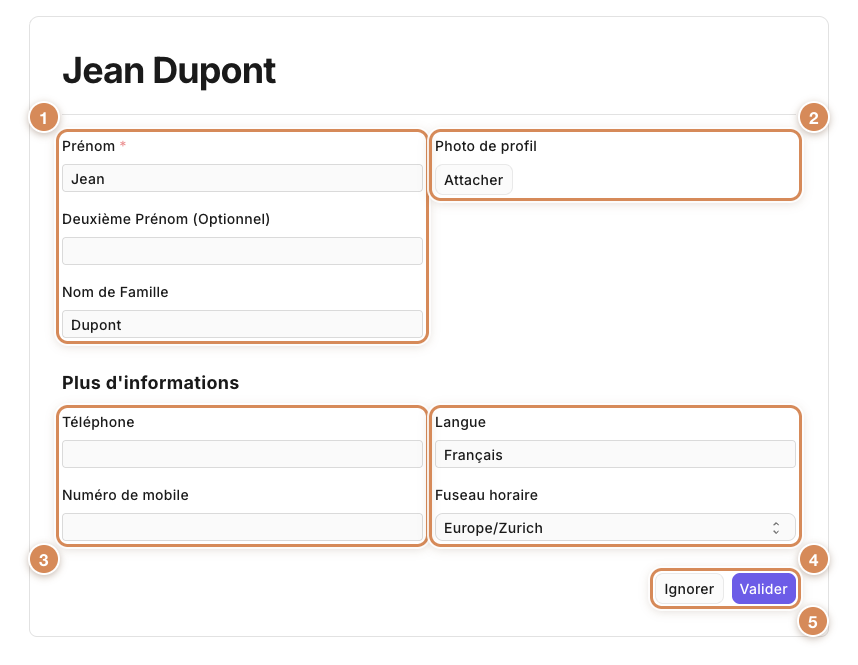Screen dimensions: 858x665
Task: Click the Fuseau horaire label
Action: [486, 495]
